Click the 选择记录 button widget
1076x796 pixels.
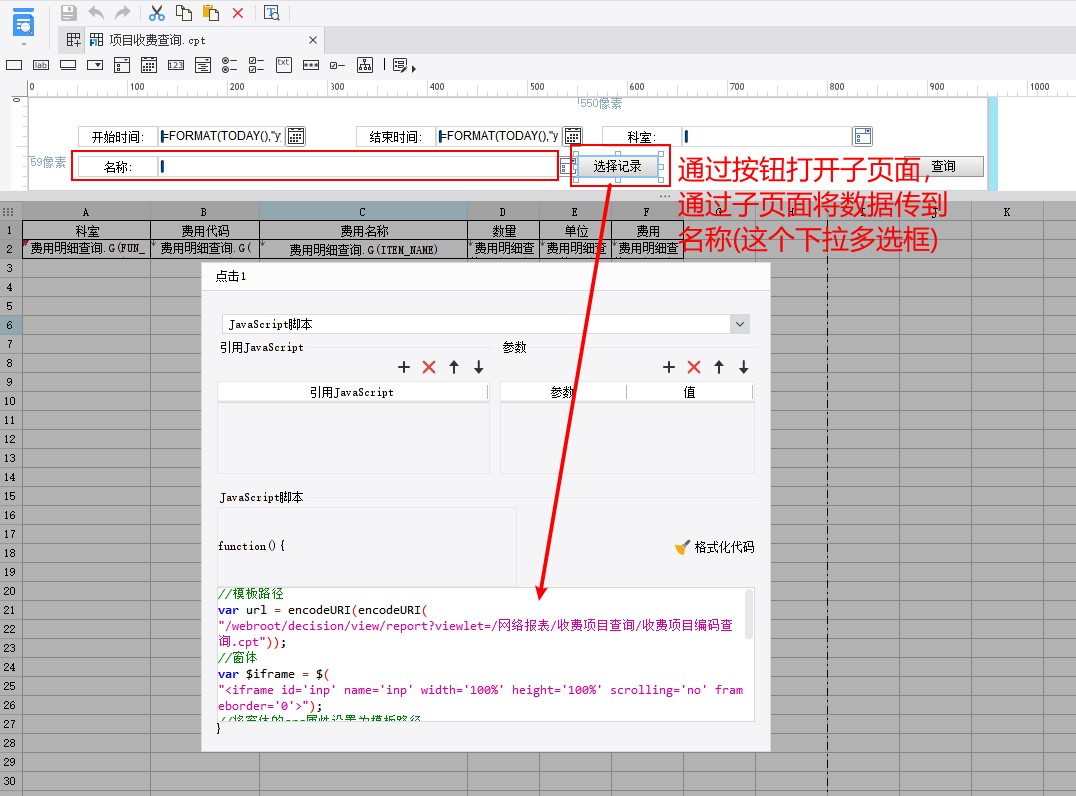click(618, 166)
